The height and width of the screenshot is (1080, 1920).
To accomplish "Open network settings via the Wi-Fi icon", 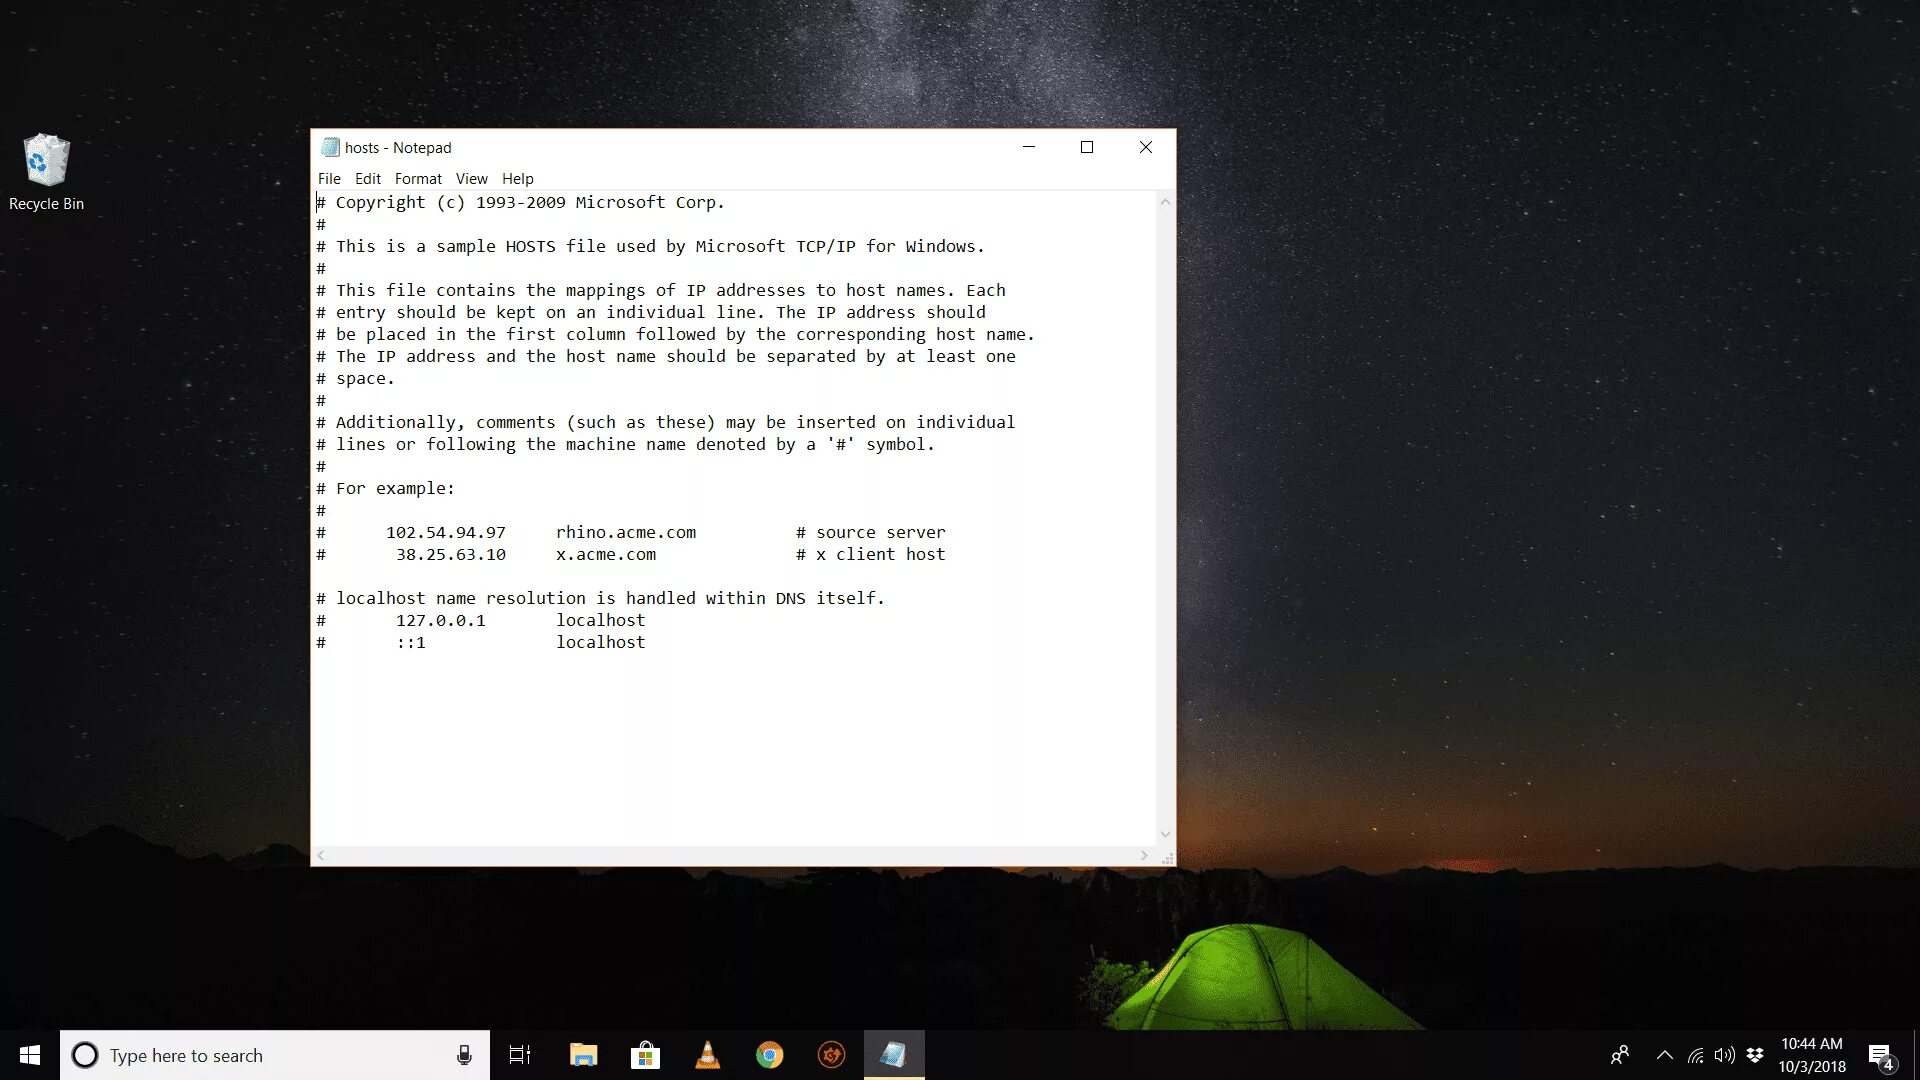I will pos(1694,1054).
